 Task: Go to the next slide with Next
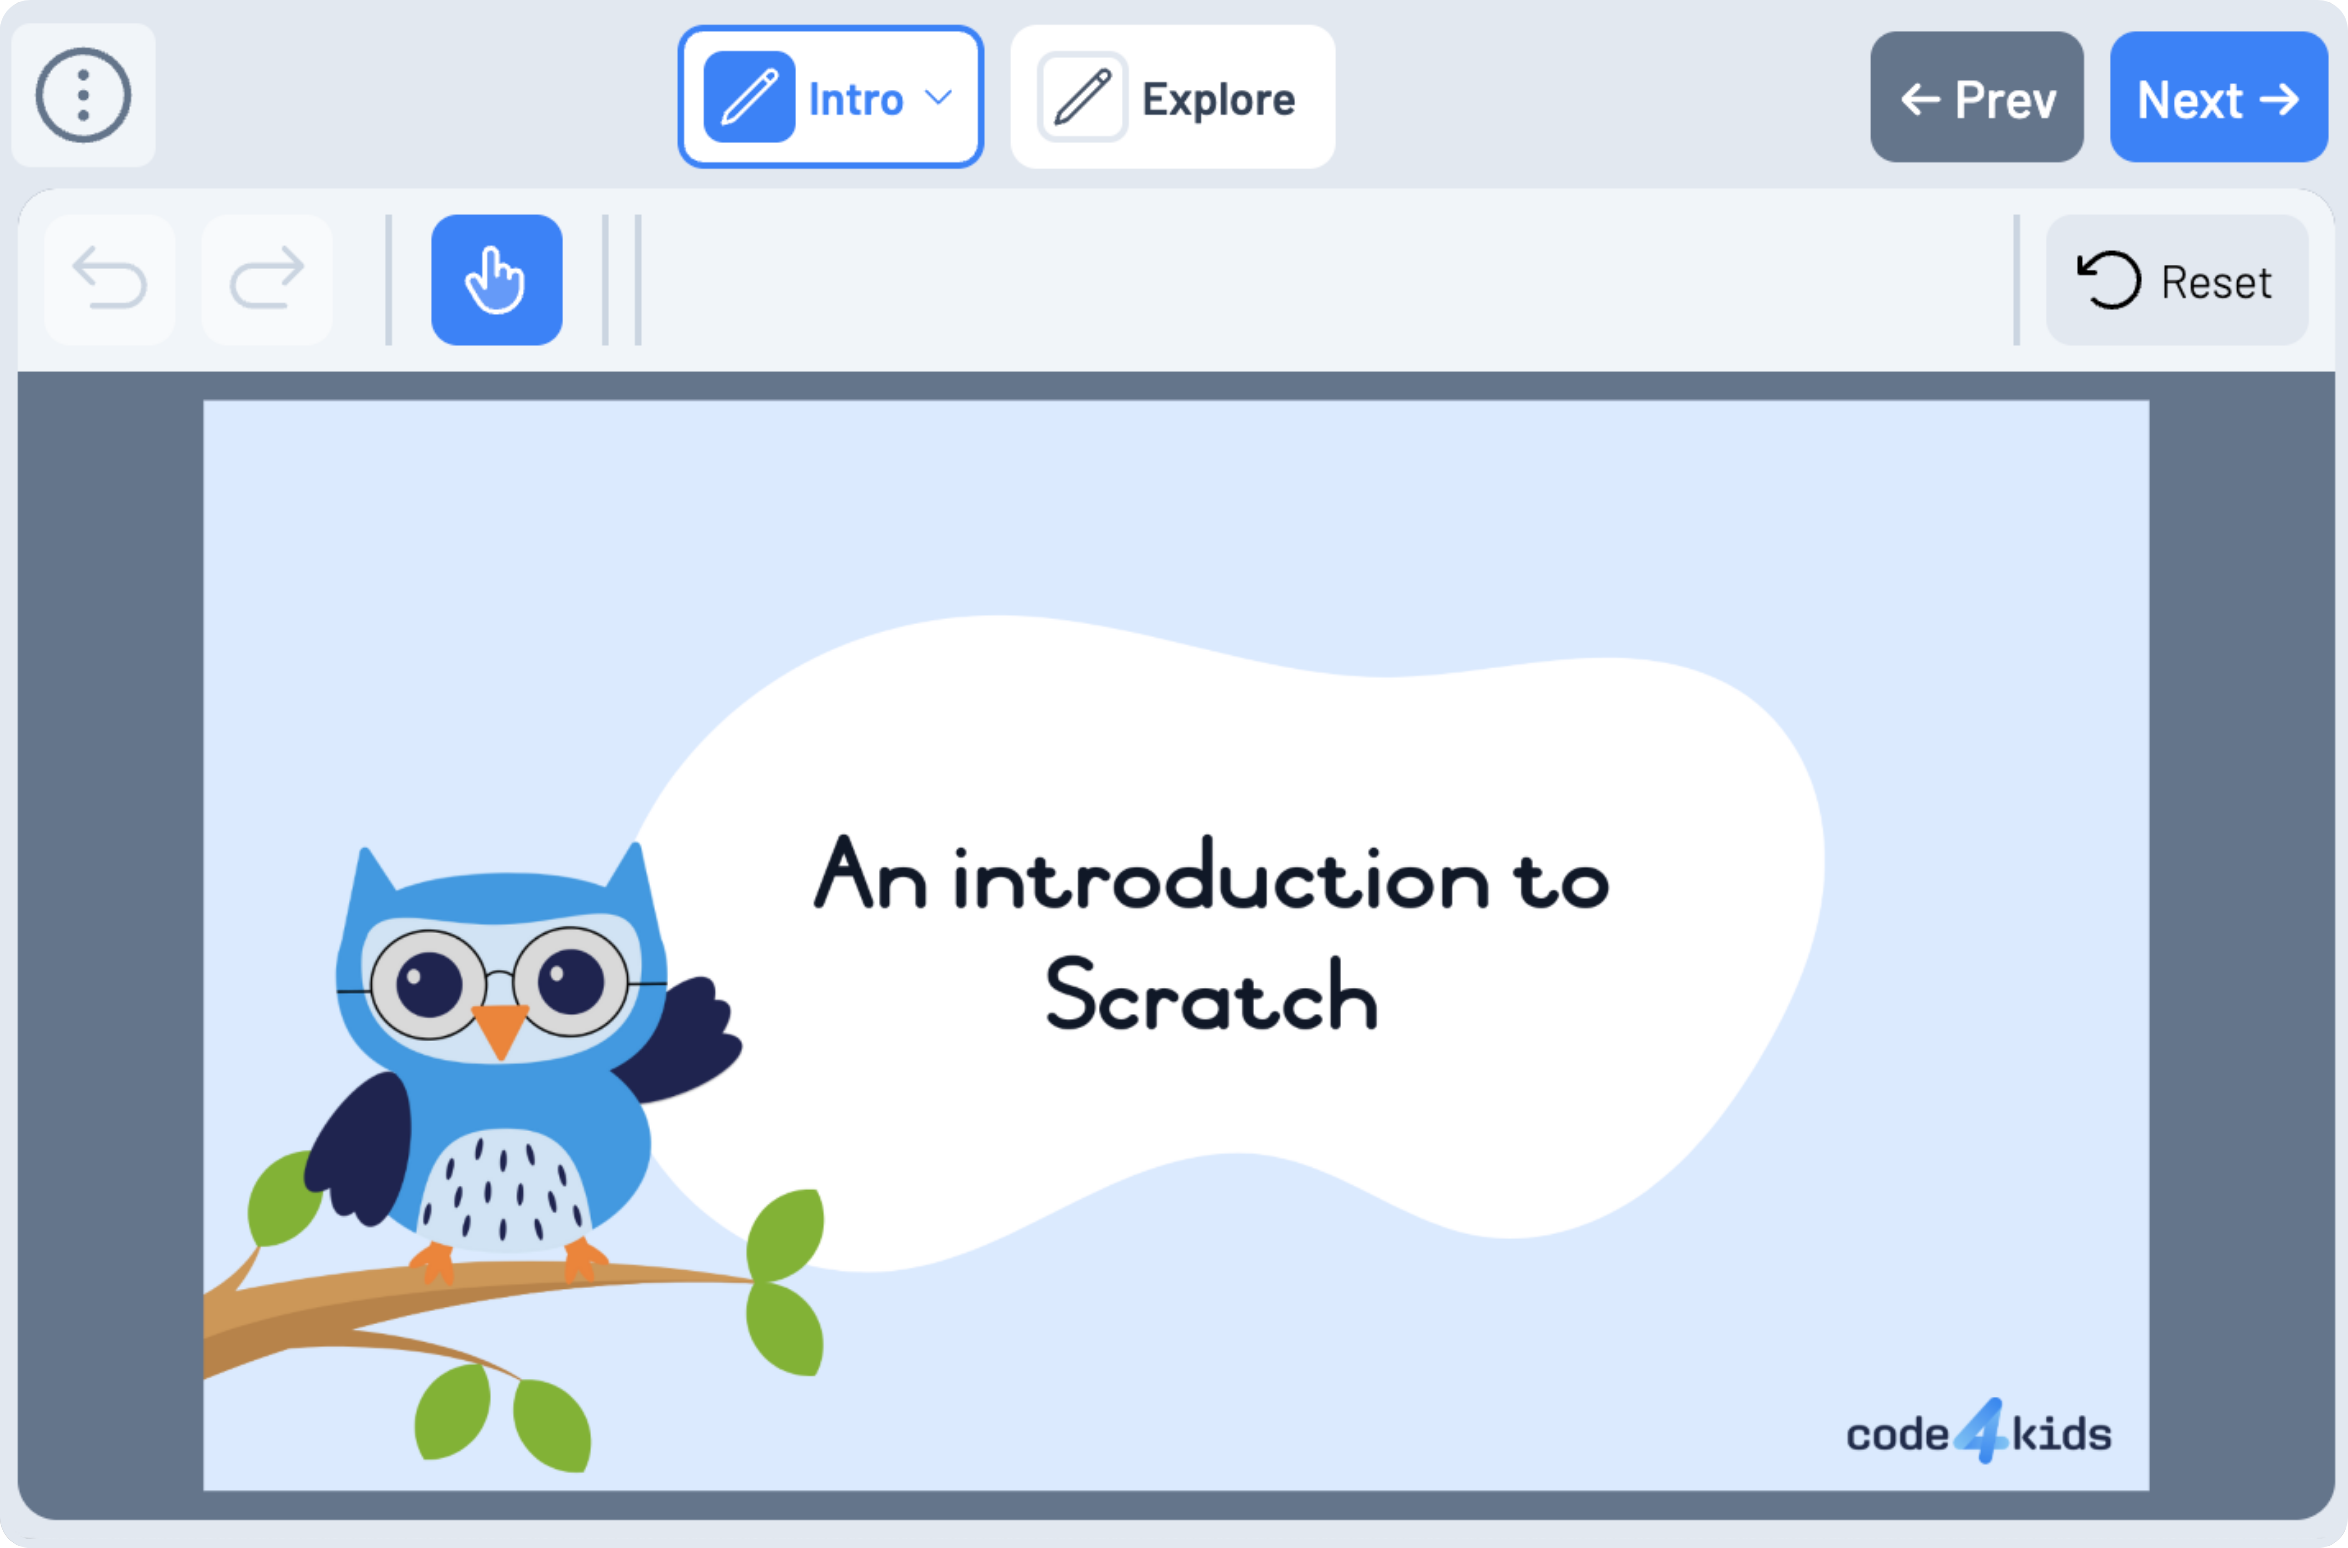(x=2218, y=98)
